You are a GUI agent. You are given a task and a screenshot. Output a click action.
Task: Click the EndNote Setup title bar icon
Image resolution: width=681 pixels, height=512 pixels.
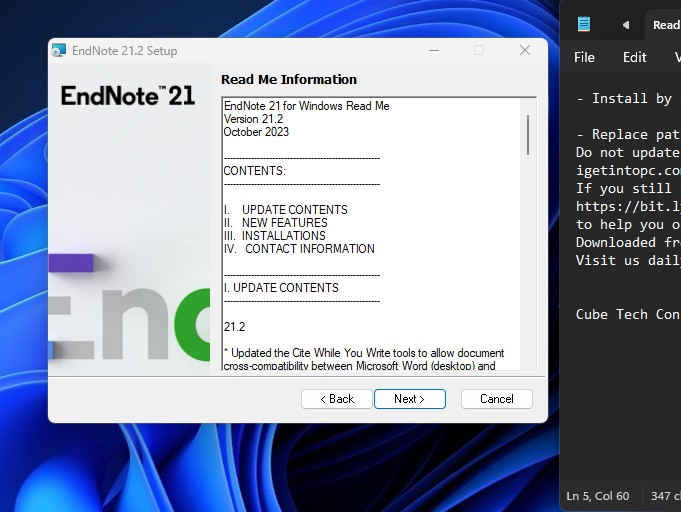click(x=59, y=51)
